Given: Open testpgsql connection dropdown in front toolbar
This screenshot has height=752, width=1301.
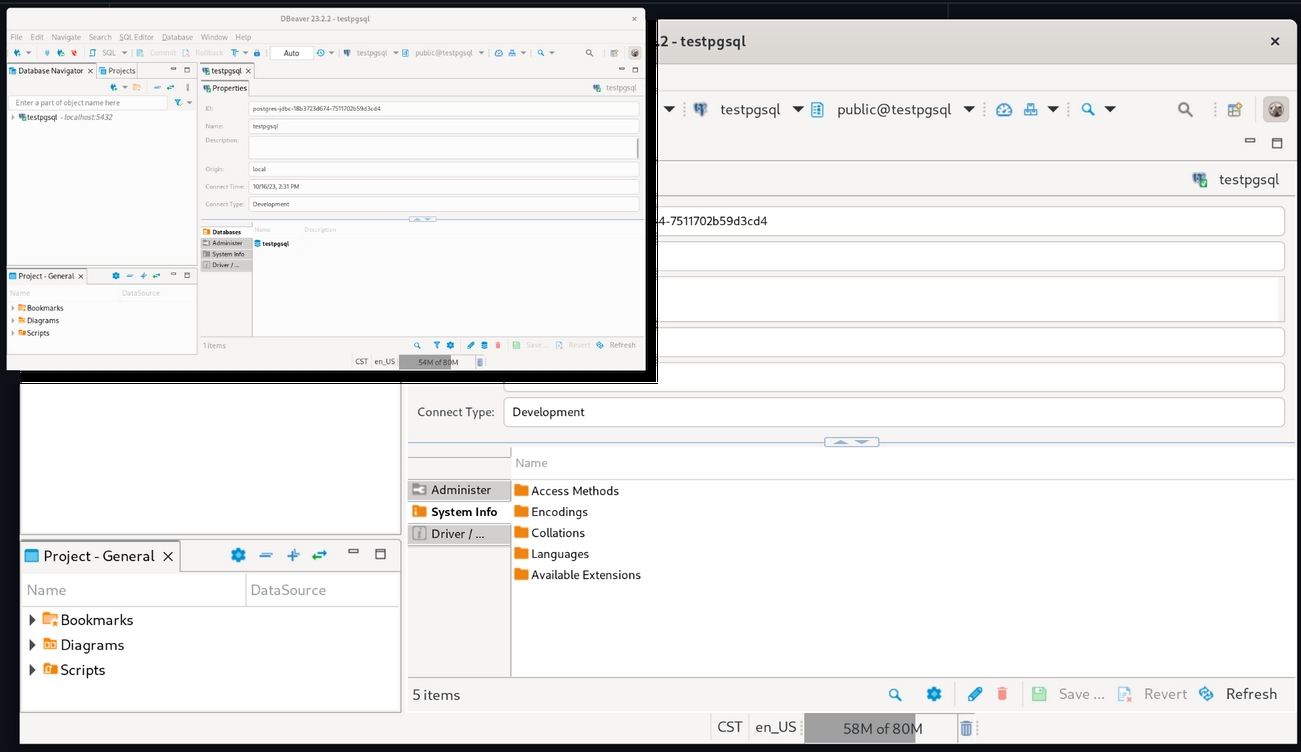Looking at the screenshot, I should pos(396,53).
